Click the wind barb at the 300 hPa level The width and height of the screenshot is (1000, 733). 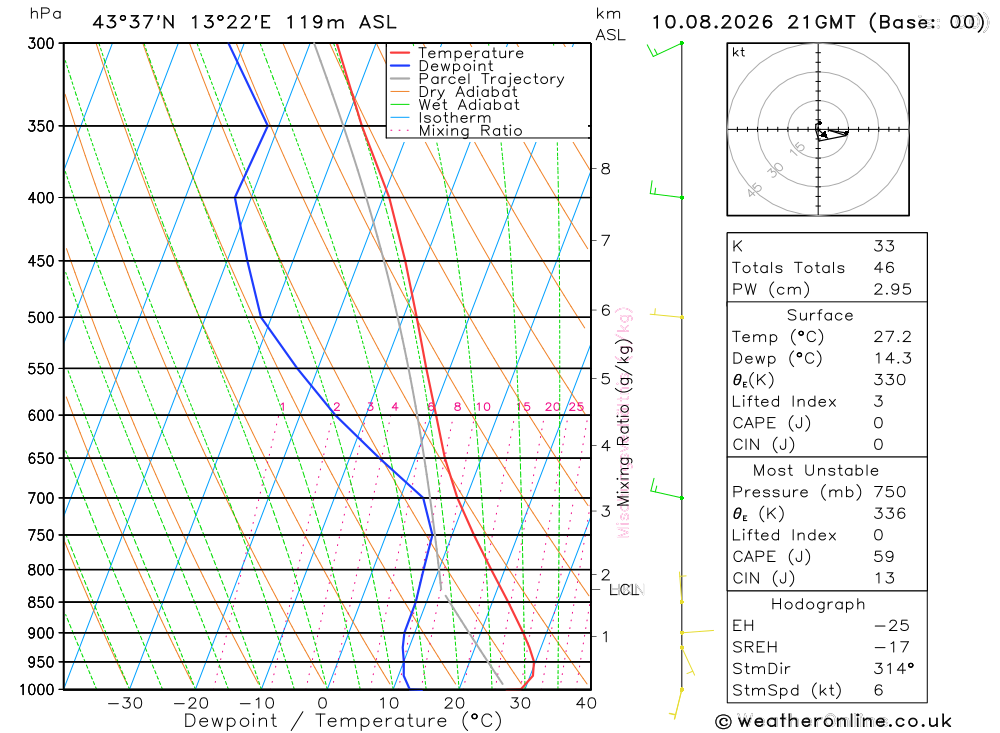[x=665, y=49]
